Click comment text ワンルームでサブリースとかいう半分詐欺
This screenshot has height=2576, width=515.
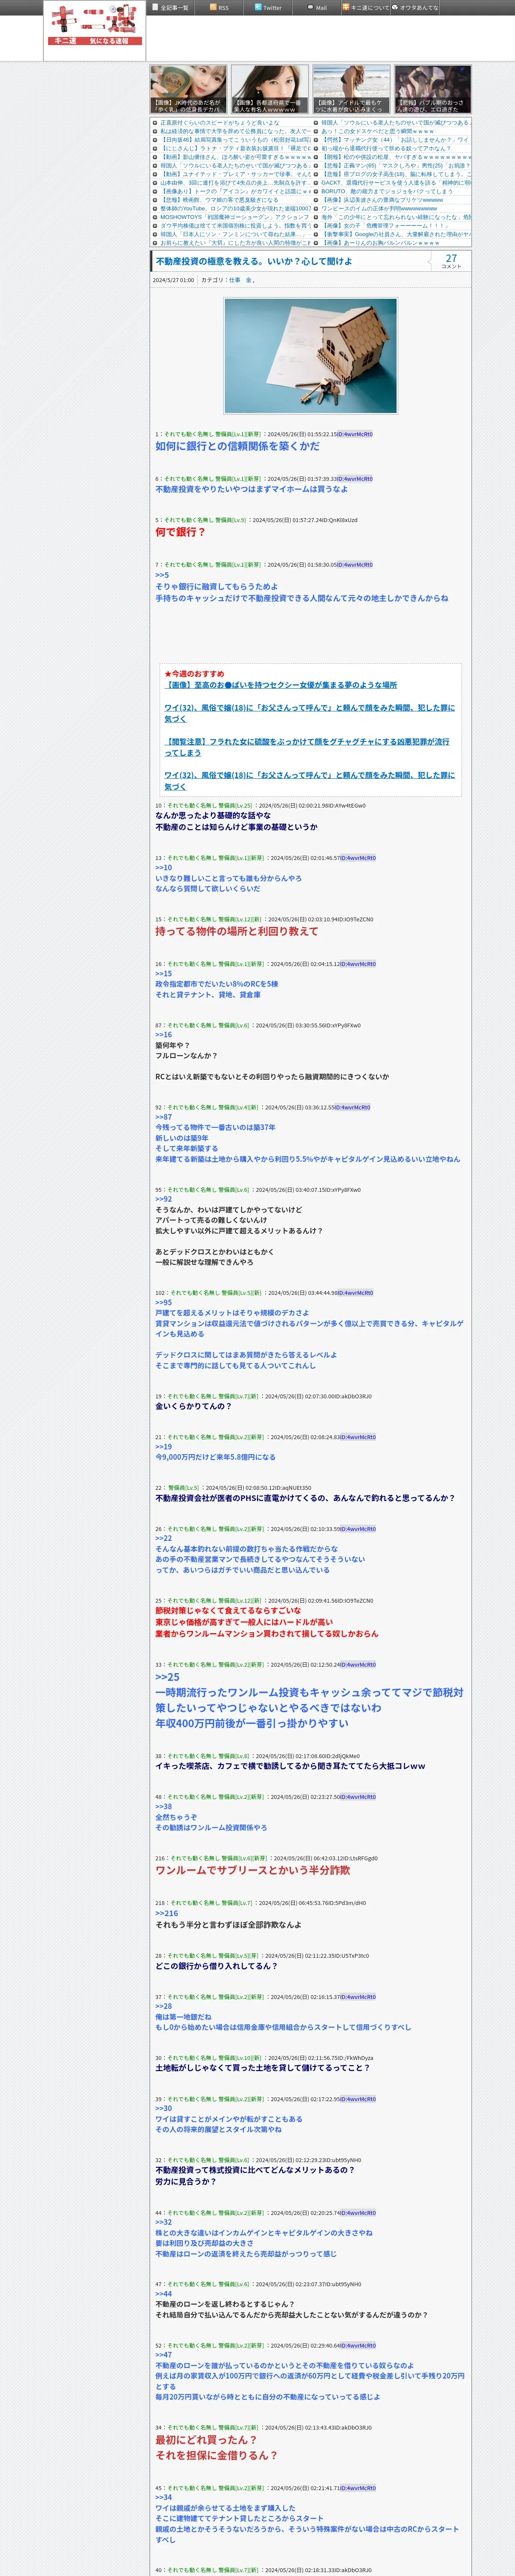[253, 1870]
